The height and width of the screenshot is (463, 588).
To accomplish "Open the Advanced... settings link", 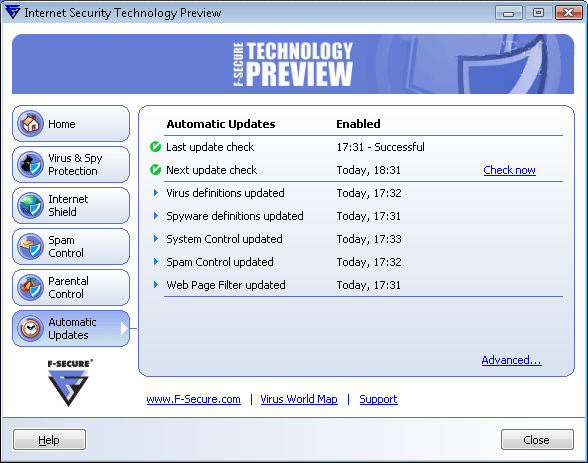I will (512, 360).
